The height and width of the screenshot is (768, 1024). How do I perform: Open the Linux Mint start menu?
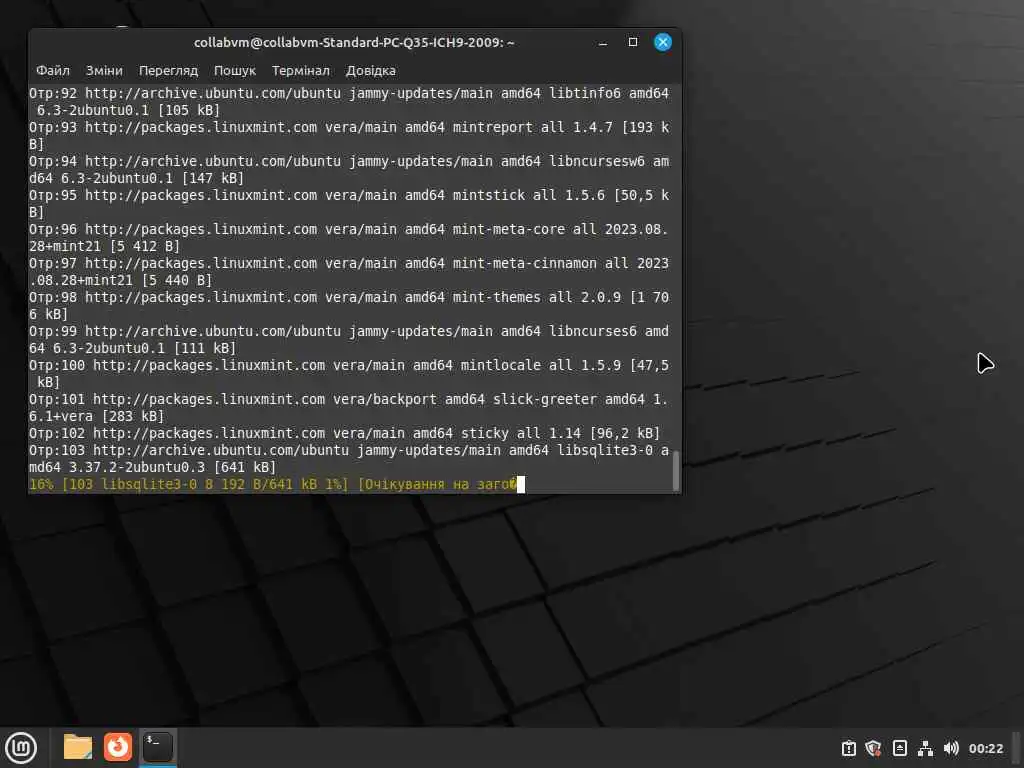pyautogui.click(x=22, y=747)
